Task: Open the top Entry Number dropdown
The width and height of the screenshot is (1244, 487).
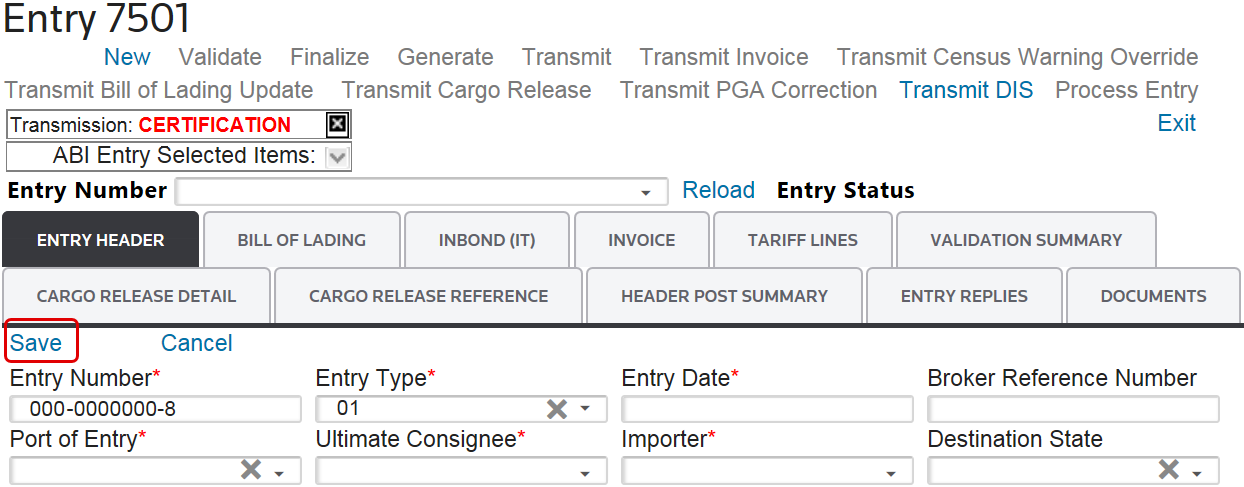Action: pyautogui.click(x=648, y=192)
